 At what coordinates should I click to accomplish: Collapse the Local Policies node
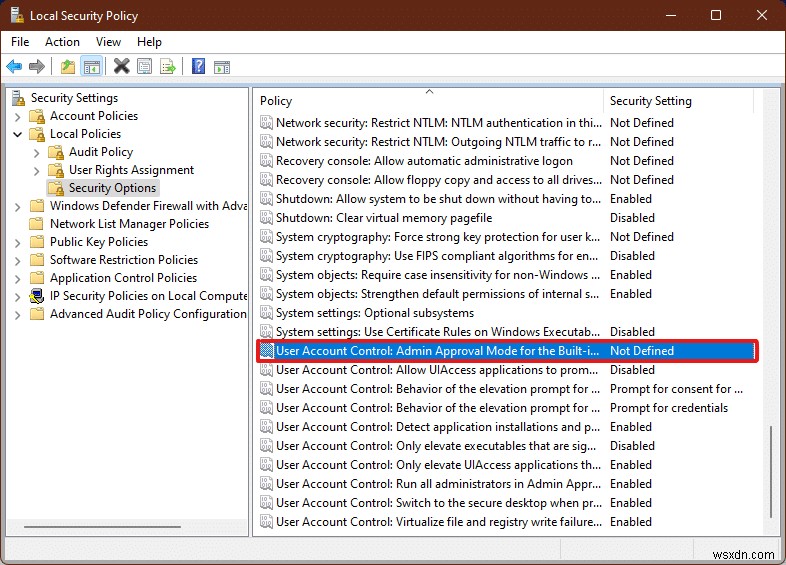click(18, 134)
